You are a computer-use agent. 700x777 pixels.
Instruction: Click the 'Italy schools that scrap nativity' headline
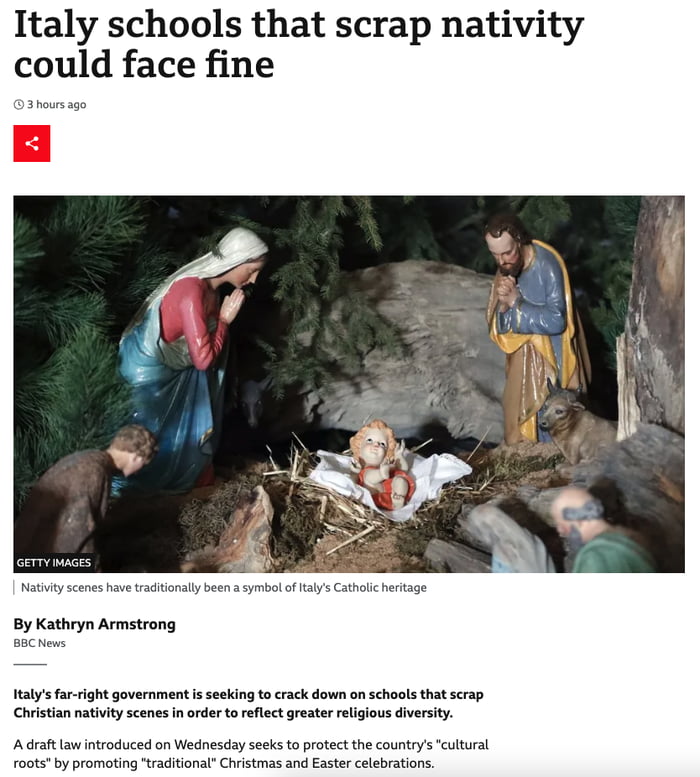coord(299,25)
